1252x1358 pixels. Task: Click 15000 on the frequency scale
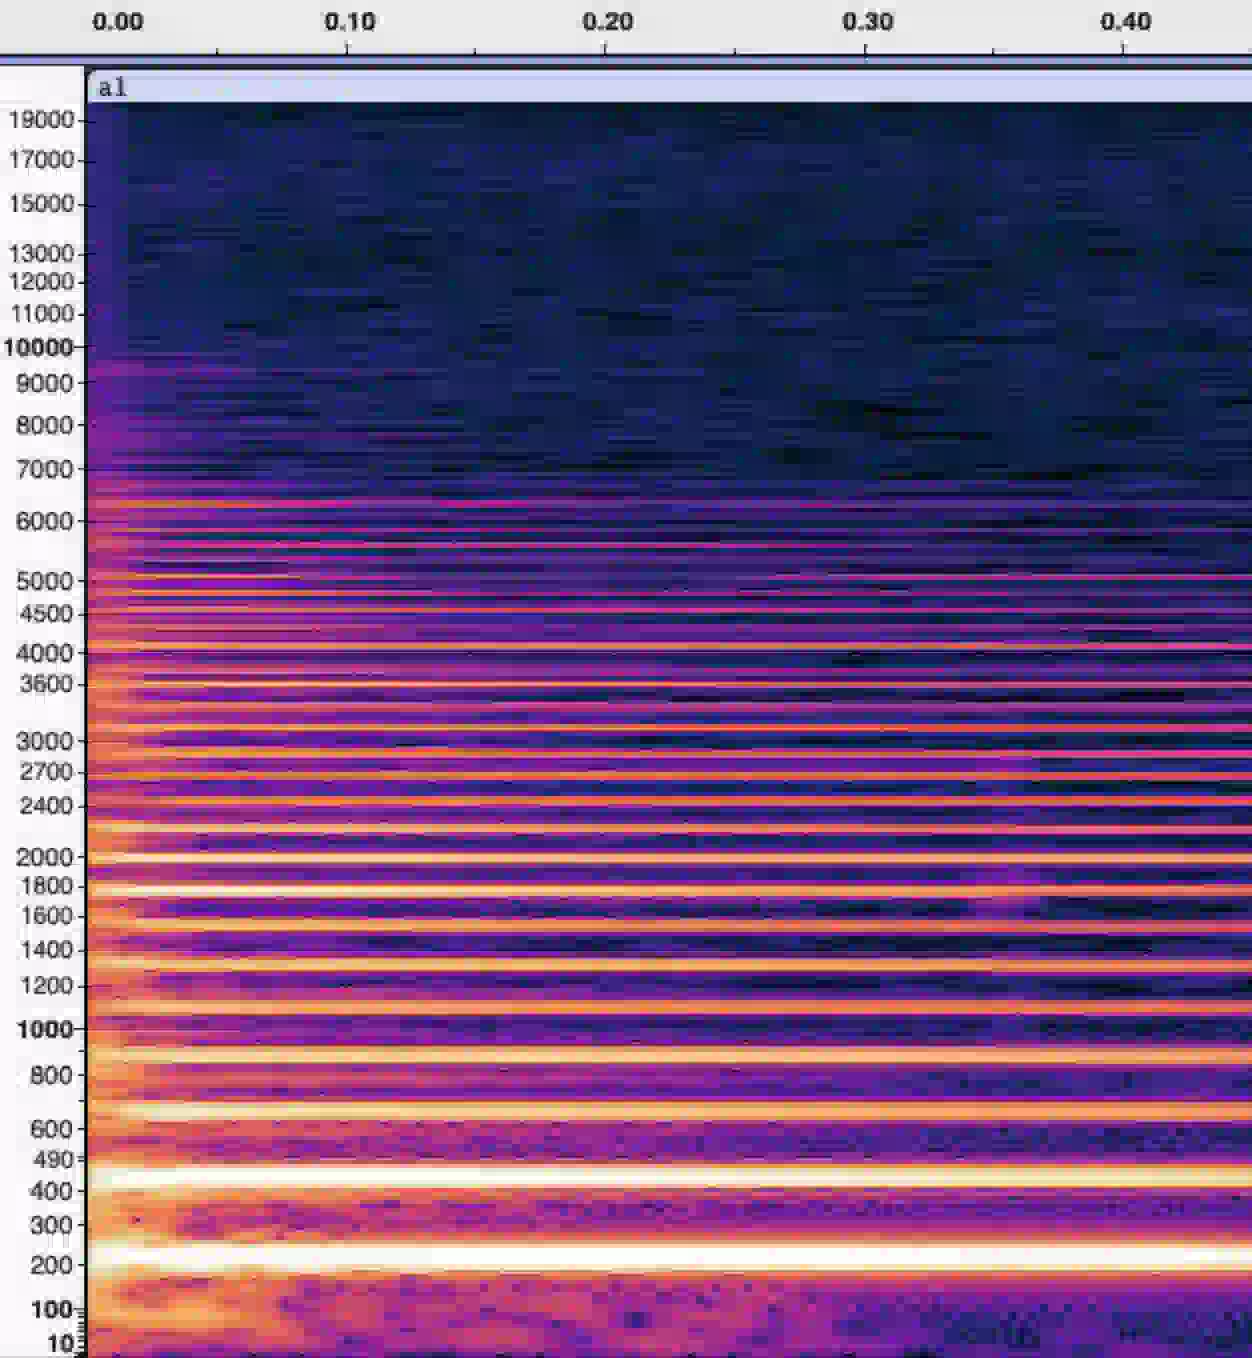click(41, 204)
